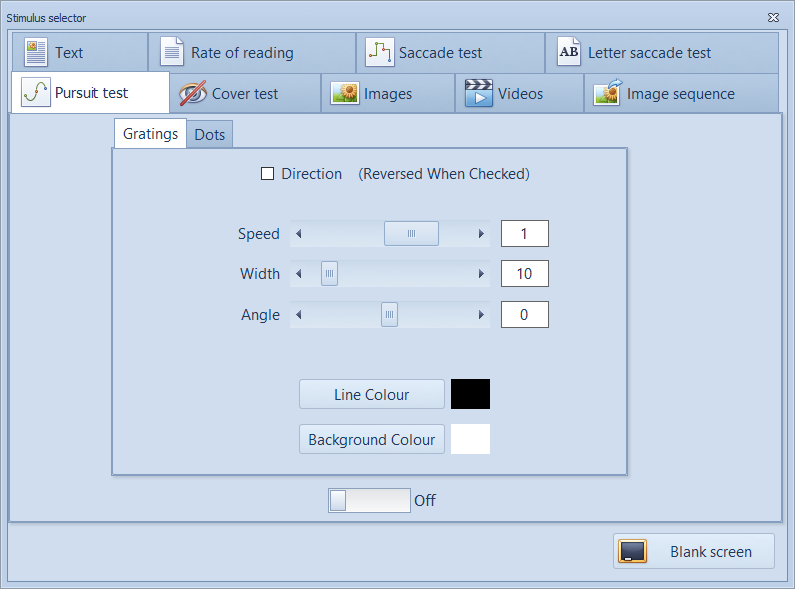
Task: Open the Saccade test icon
Action: click(x=379, y=52)
